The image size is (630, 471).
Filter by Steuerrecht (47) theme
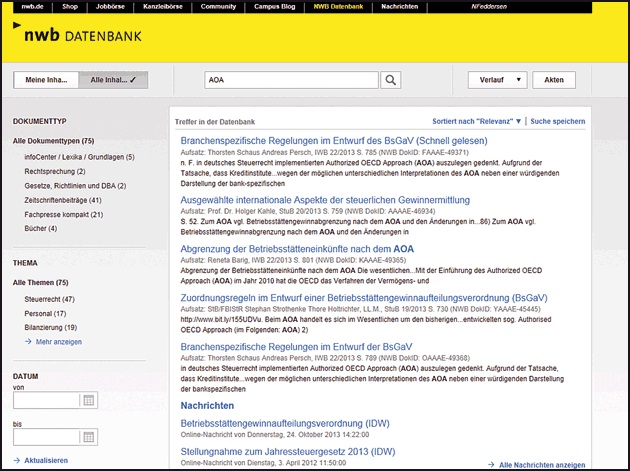49,299
